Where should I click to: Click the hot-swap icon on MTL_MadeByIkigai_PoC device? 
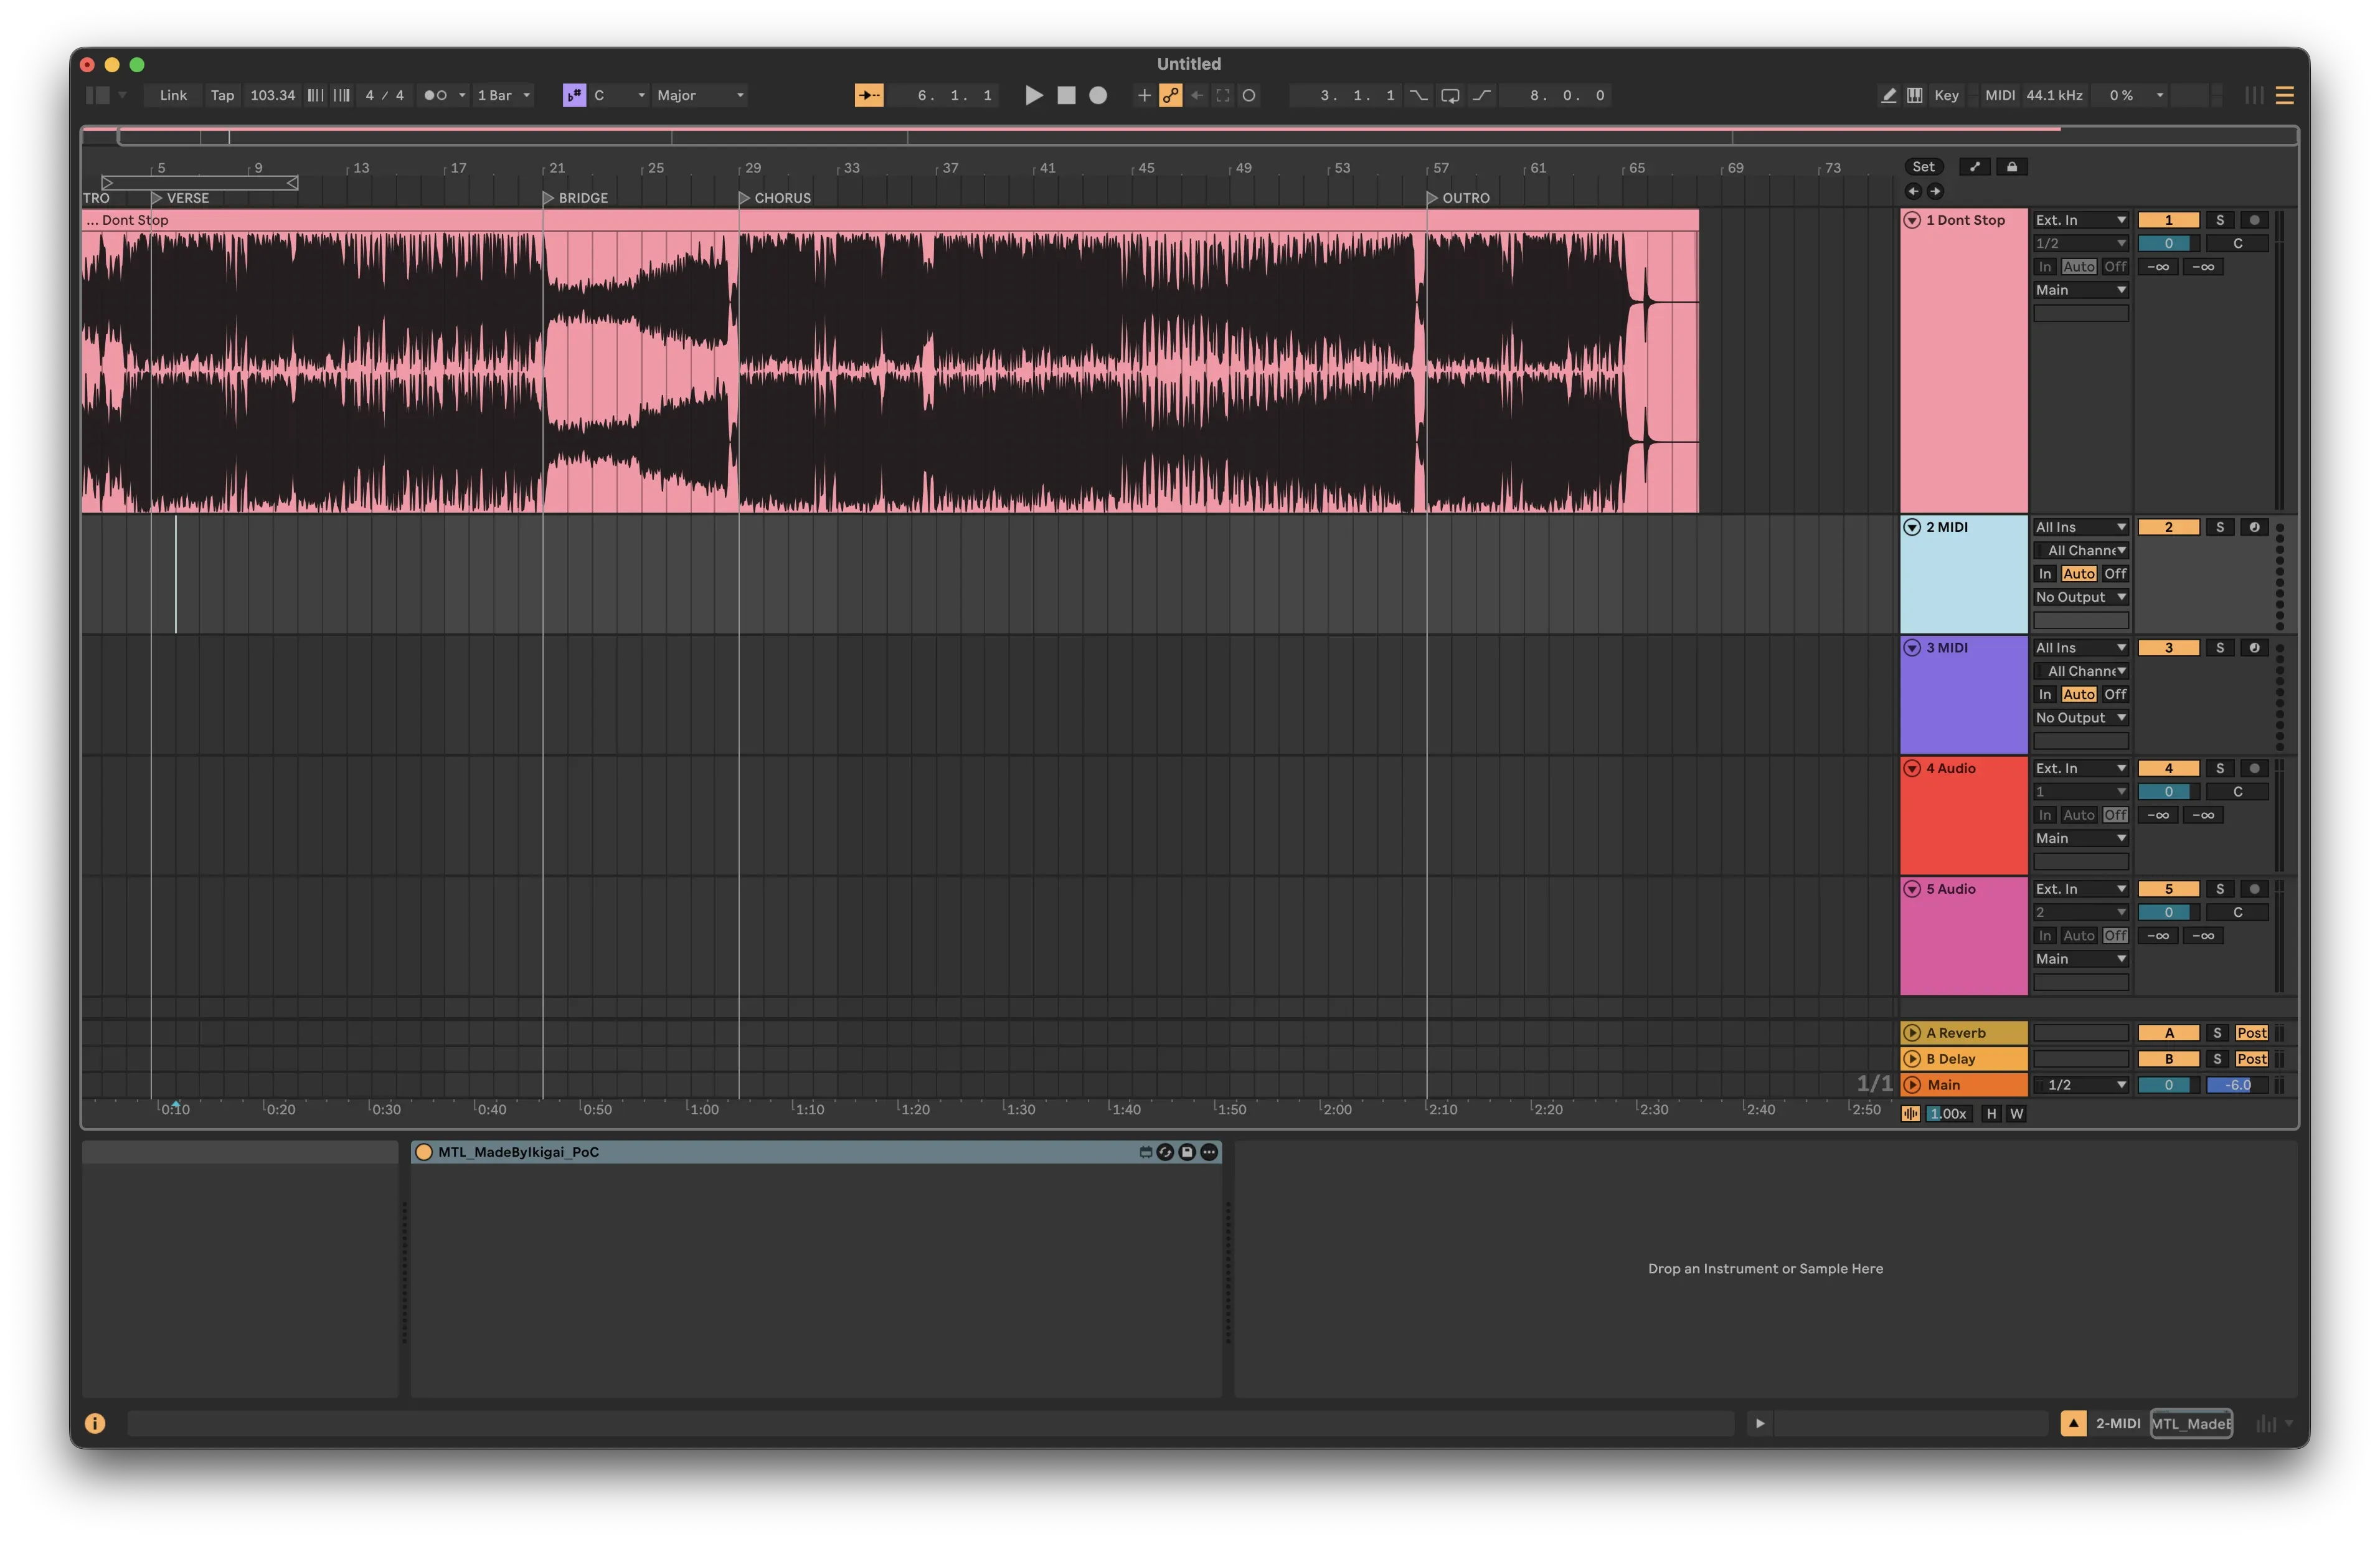1166,1152
